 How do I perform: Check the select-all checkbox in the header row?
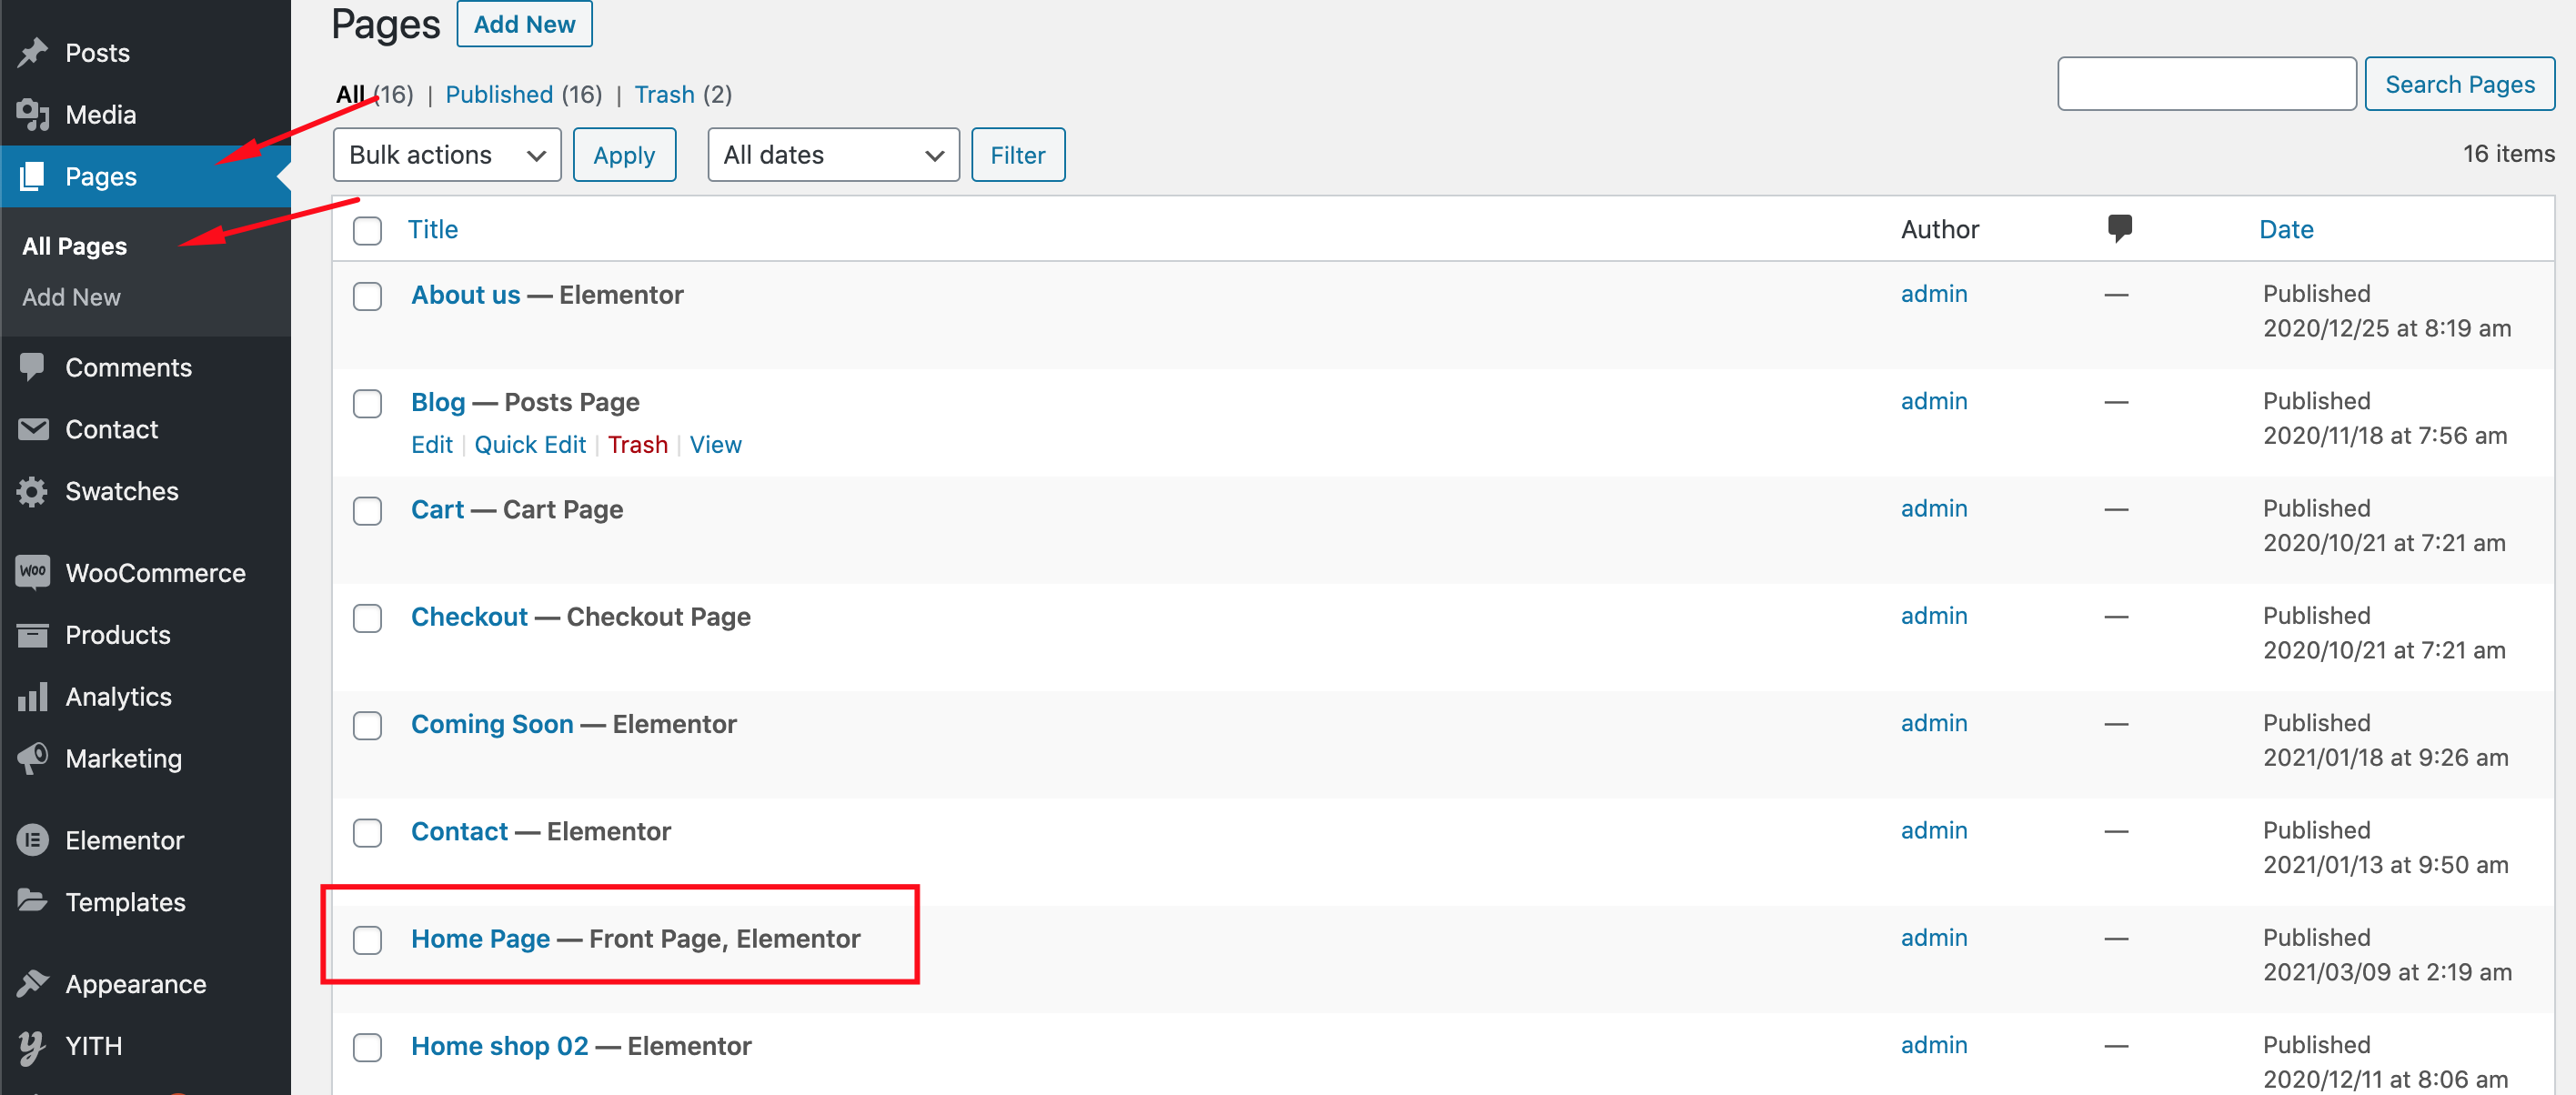(x=367, y=230)
